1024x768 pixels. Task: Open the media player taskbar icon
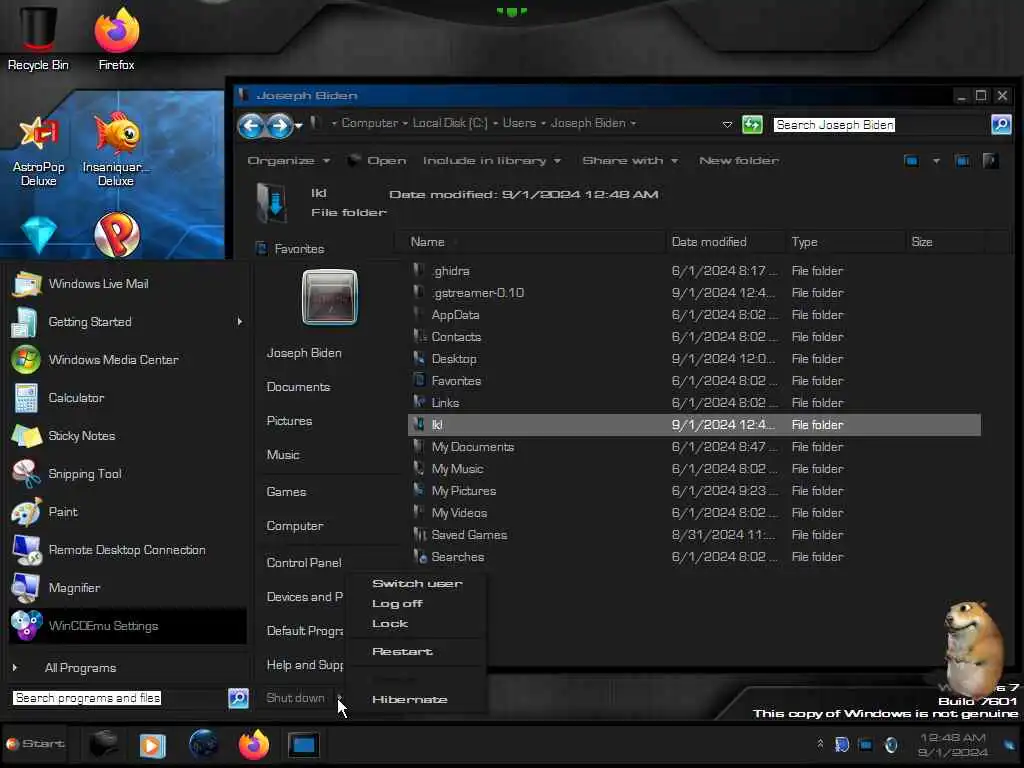152,745
